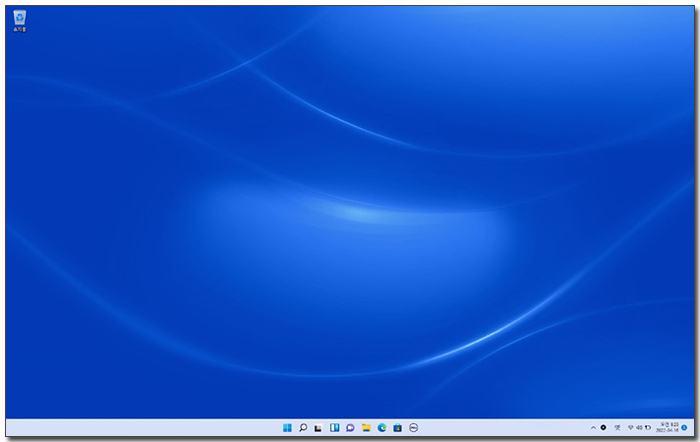
Task: Launch File Explorer from taskbar
Action: tap(366, 428)
